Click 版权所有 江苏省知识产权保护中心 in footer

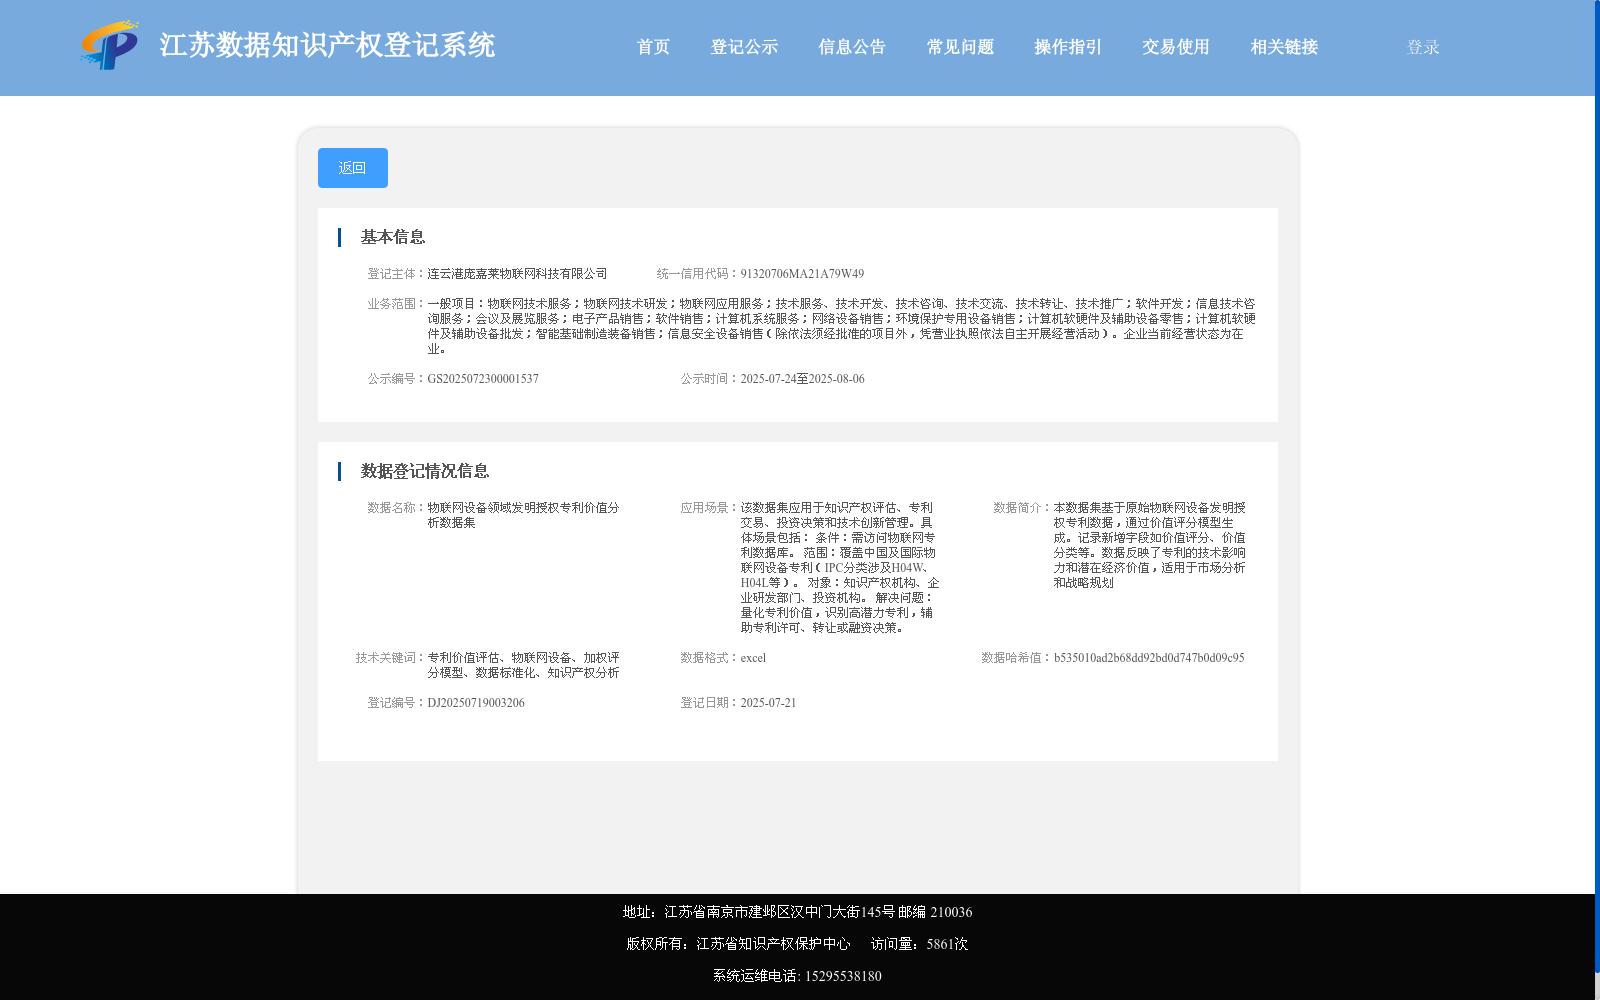738,944
